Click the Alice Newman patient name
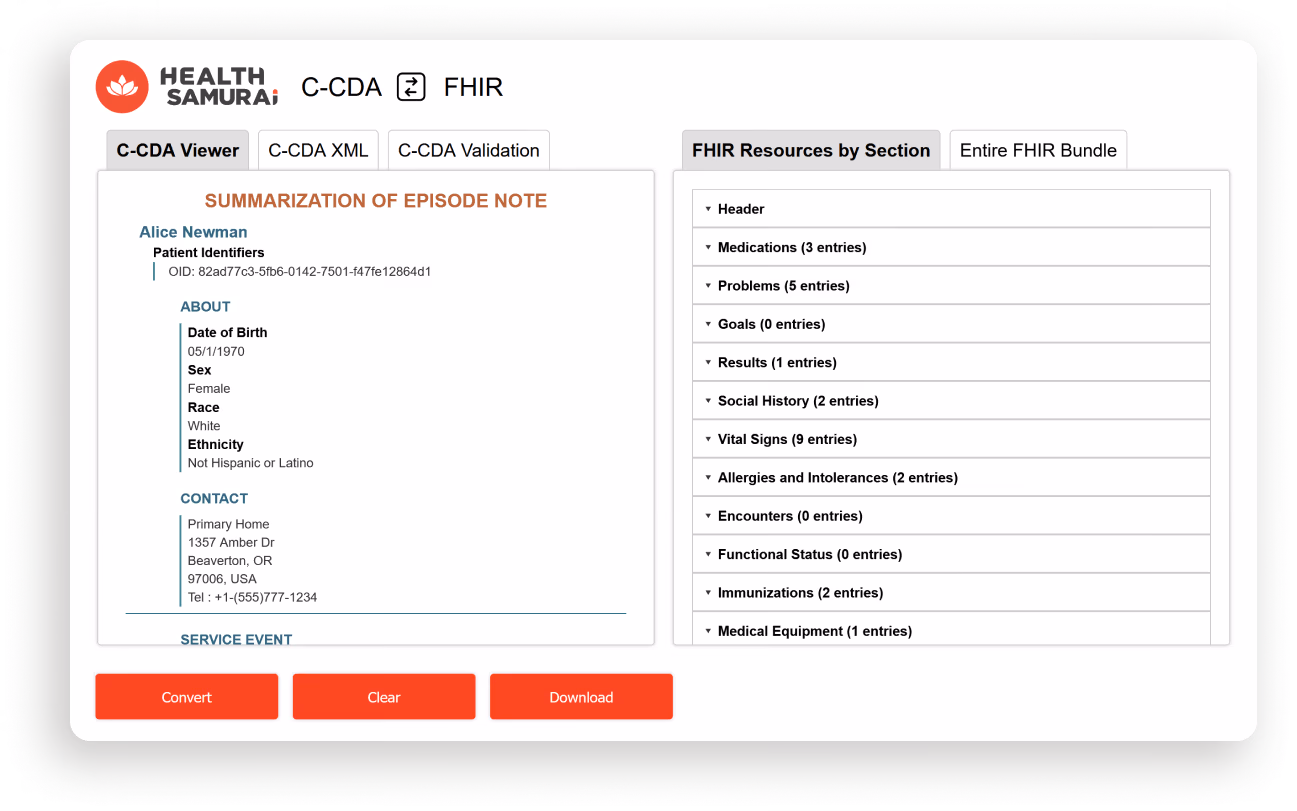Image resolution: width=1297 pixels, height=811 pixels. pos(193,232)
